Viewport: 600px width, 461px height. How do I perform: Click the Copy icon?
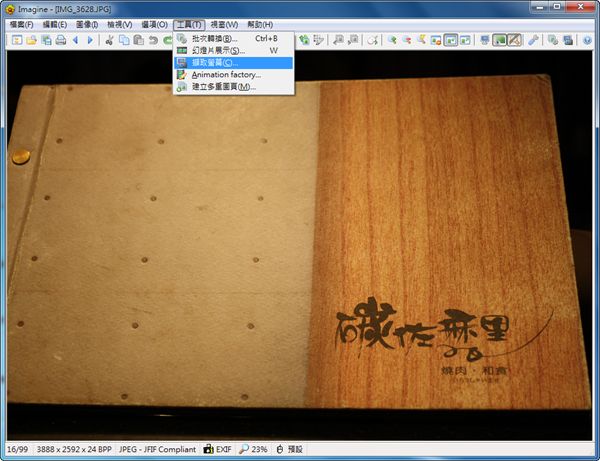(124, 40)
